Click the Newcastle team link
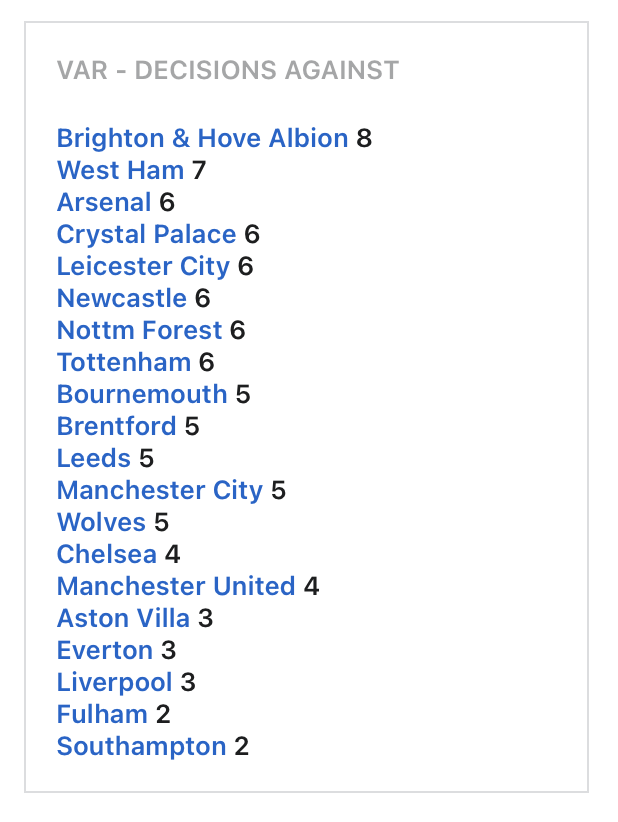 point(122,299)
